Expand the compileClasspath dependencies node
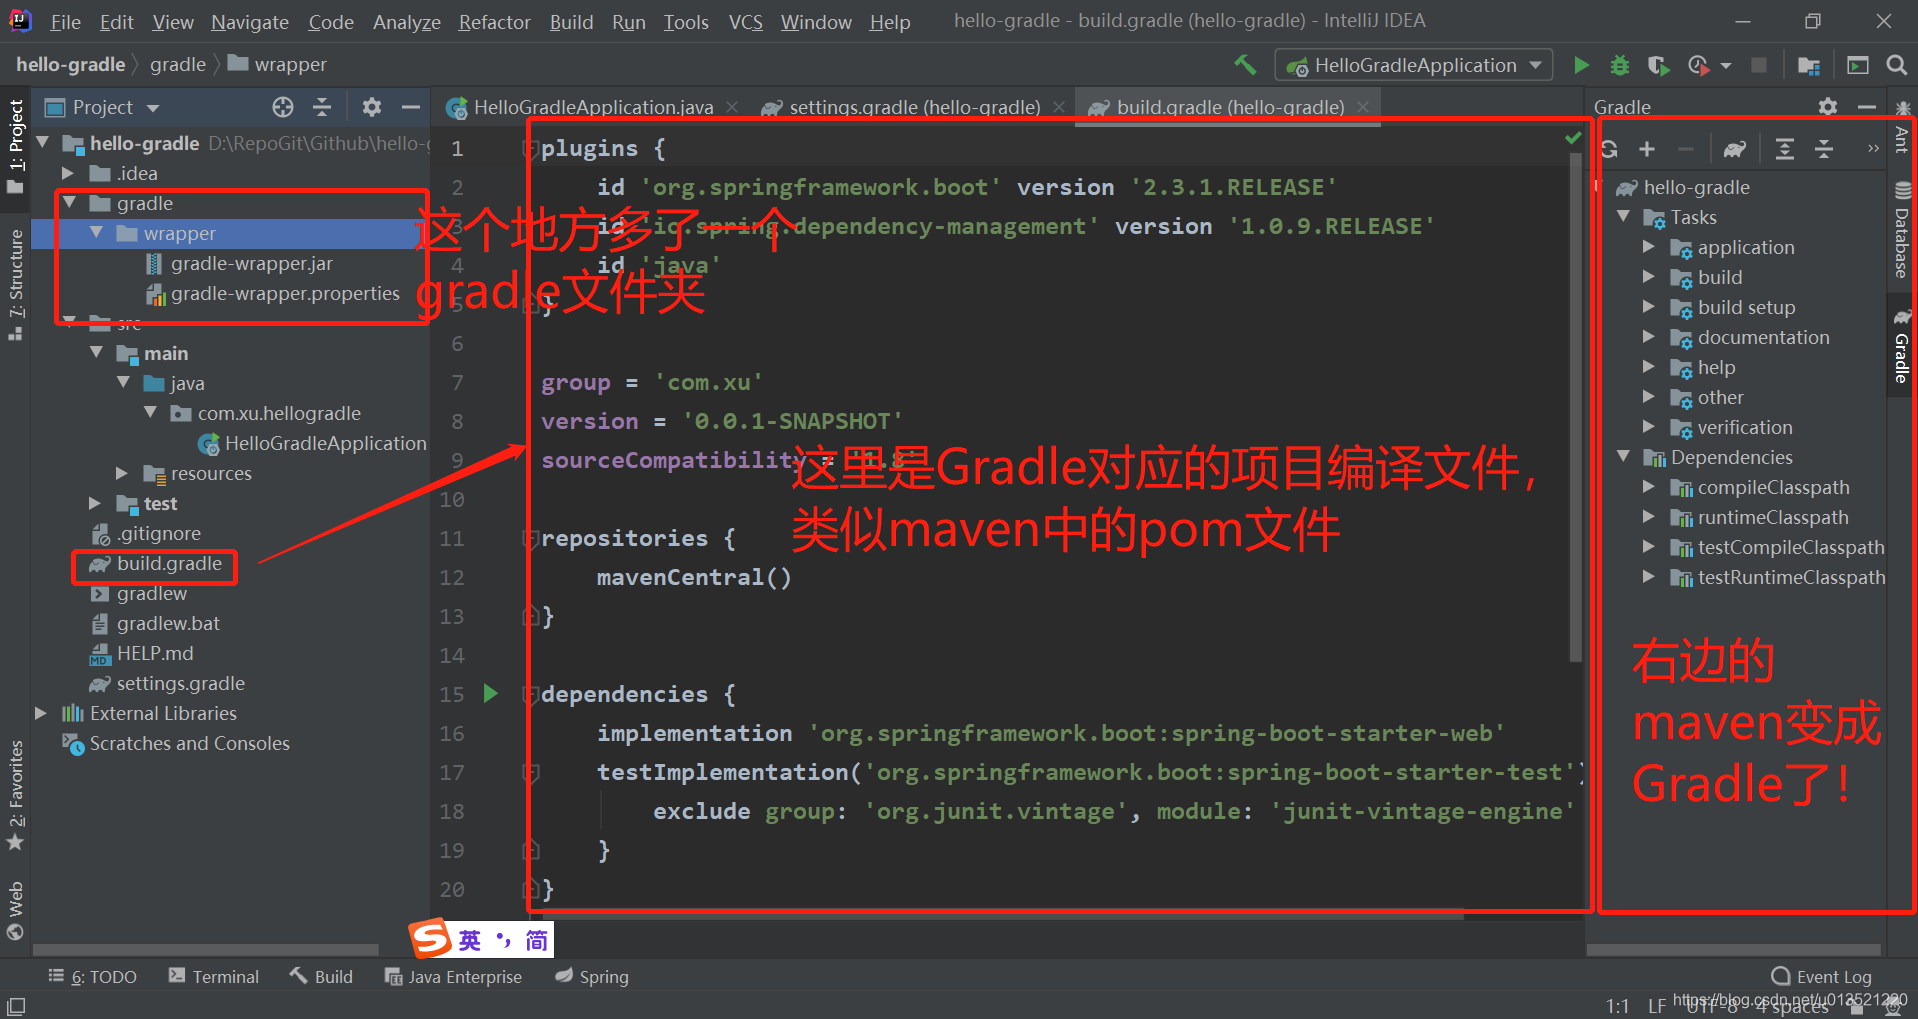The width and height of the screenshot is (1918, 1019). click(1649, 487)
